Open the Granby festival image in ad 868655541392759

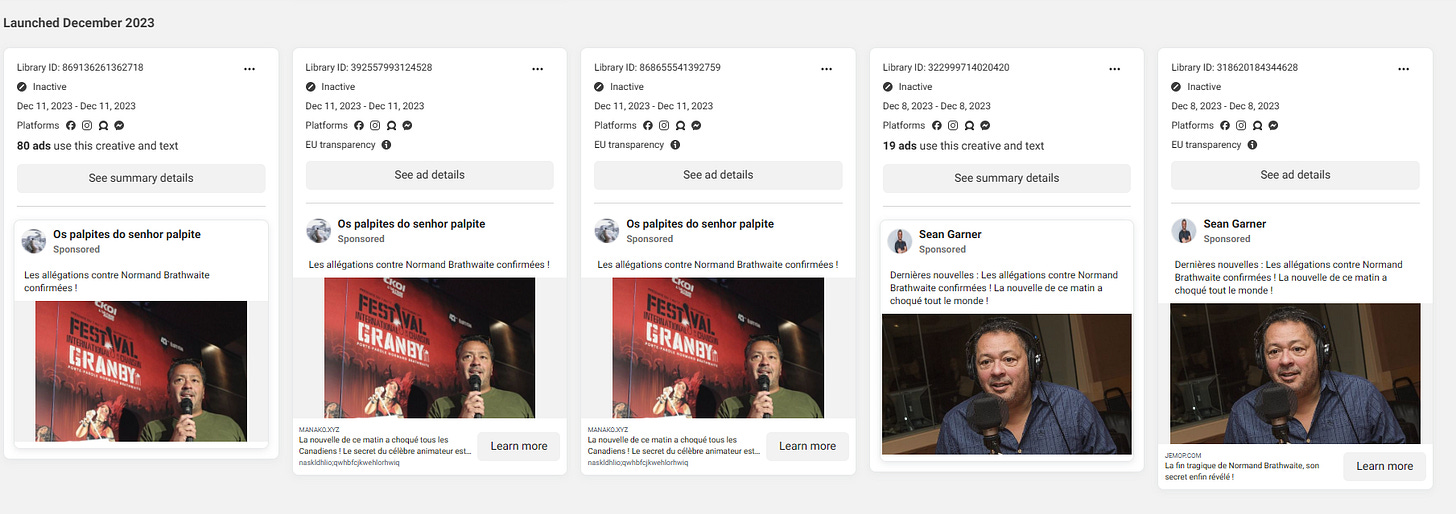718,348
